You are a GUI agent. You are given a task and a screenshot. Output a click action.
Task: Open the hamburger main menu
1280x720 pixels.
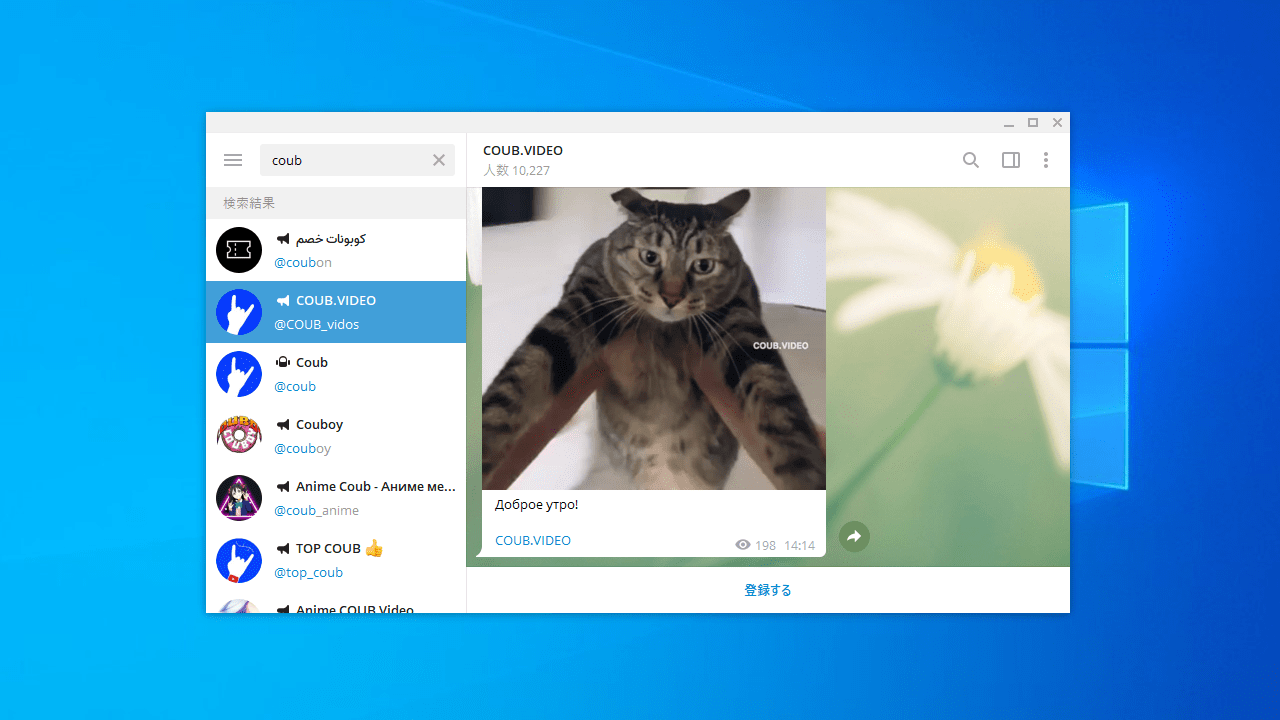233,160
